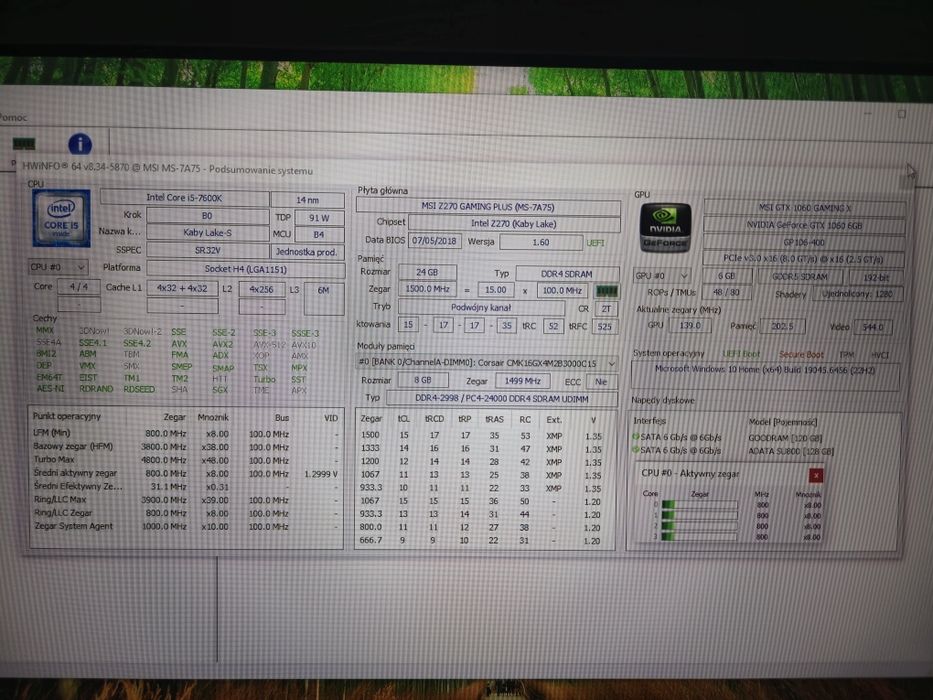Open the GPU #0 selector dropdown
The width and height of the screenshot is (933, 700).
point(662,276)
